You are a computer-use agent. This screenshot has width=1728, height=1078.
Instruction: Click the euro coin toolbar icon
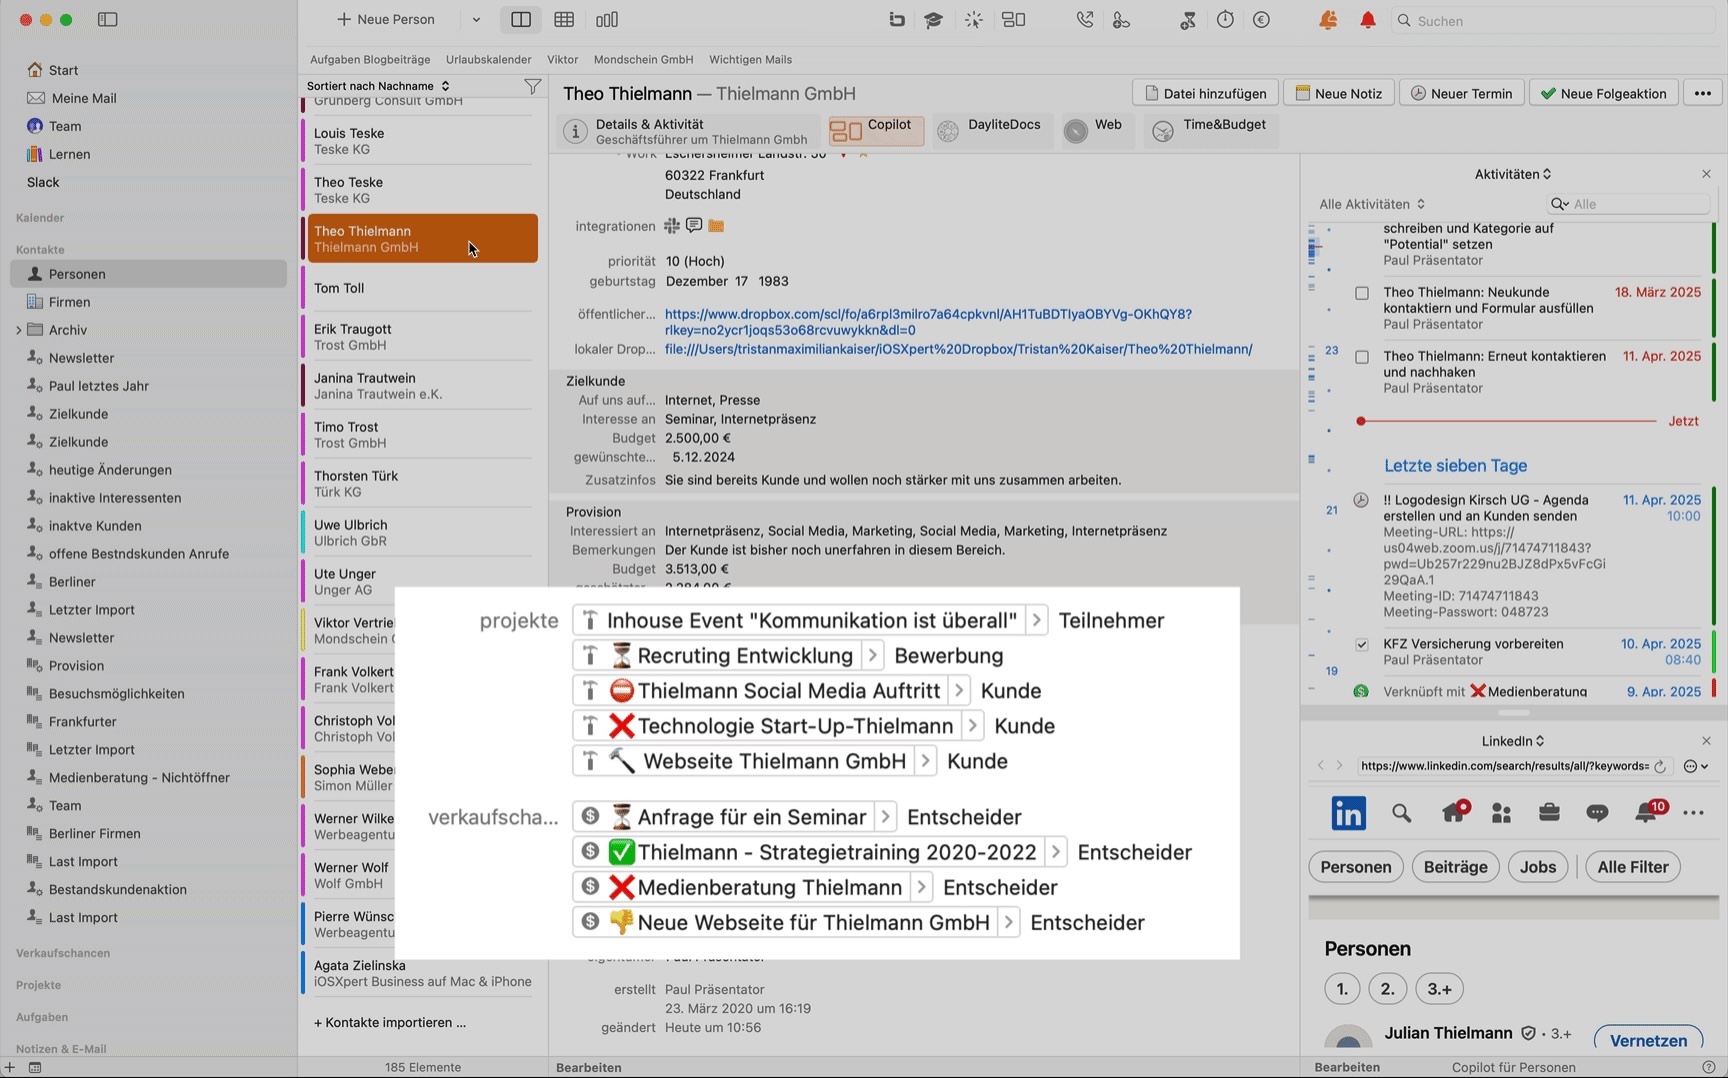coord(1262,20)
